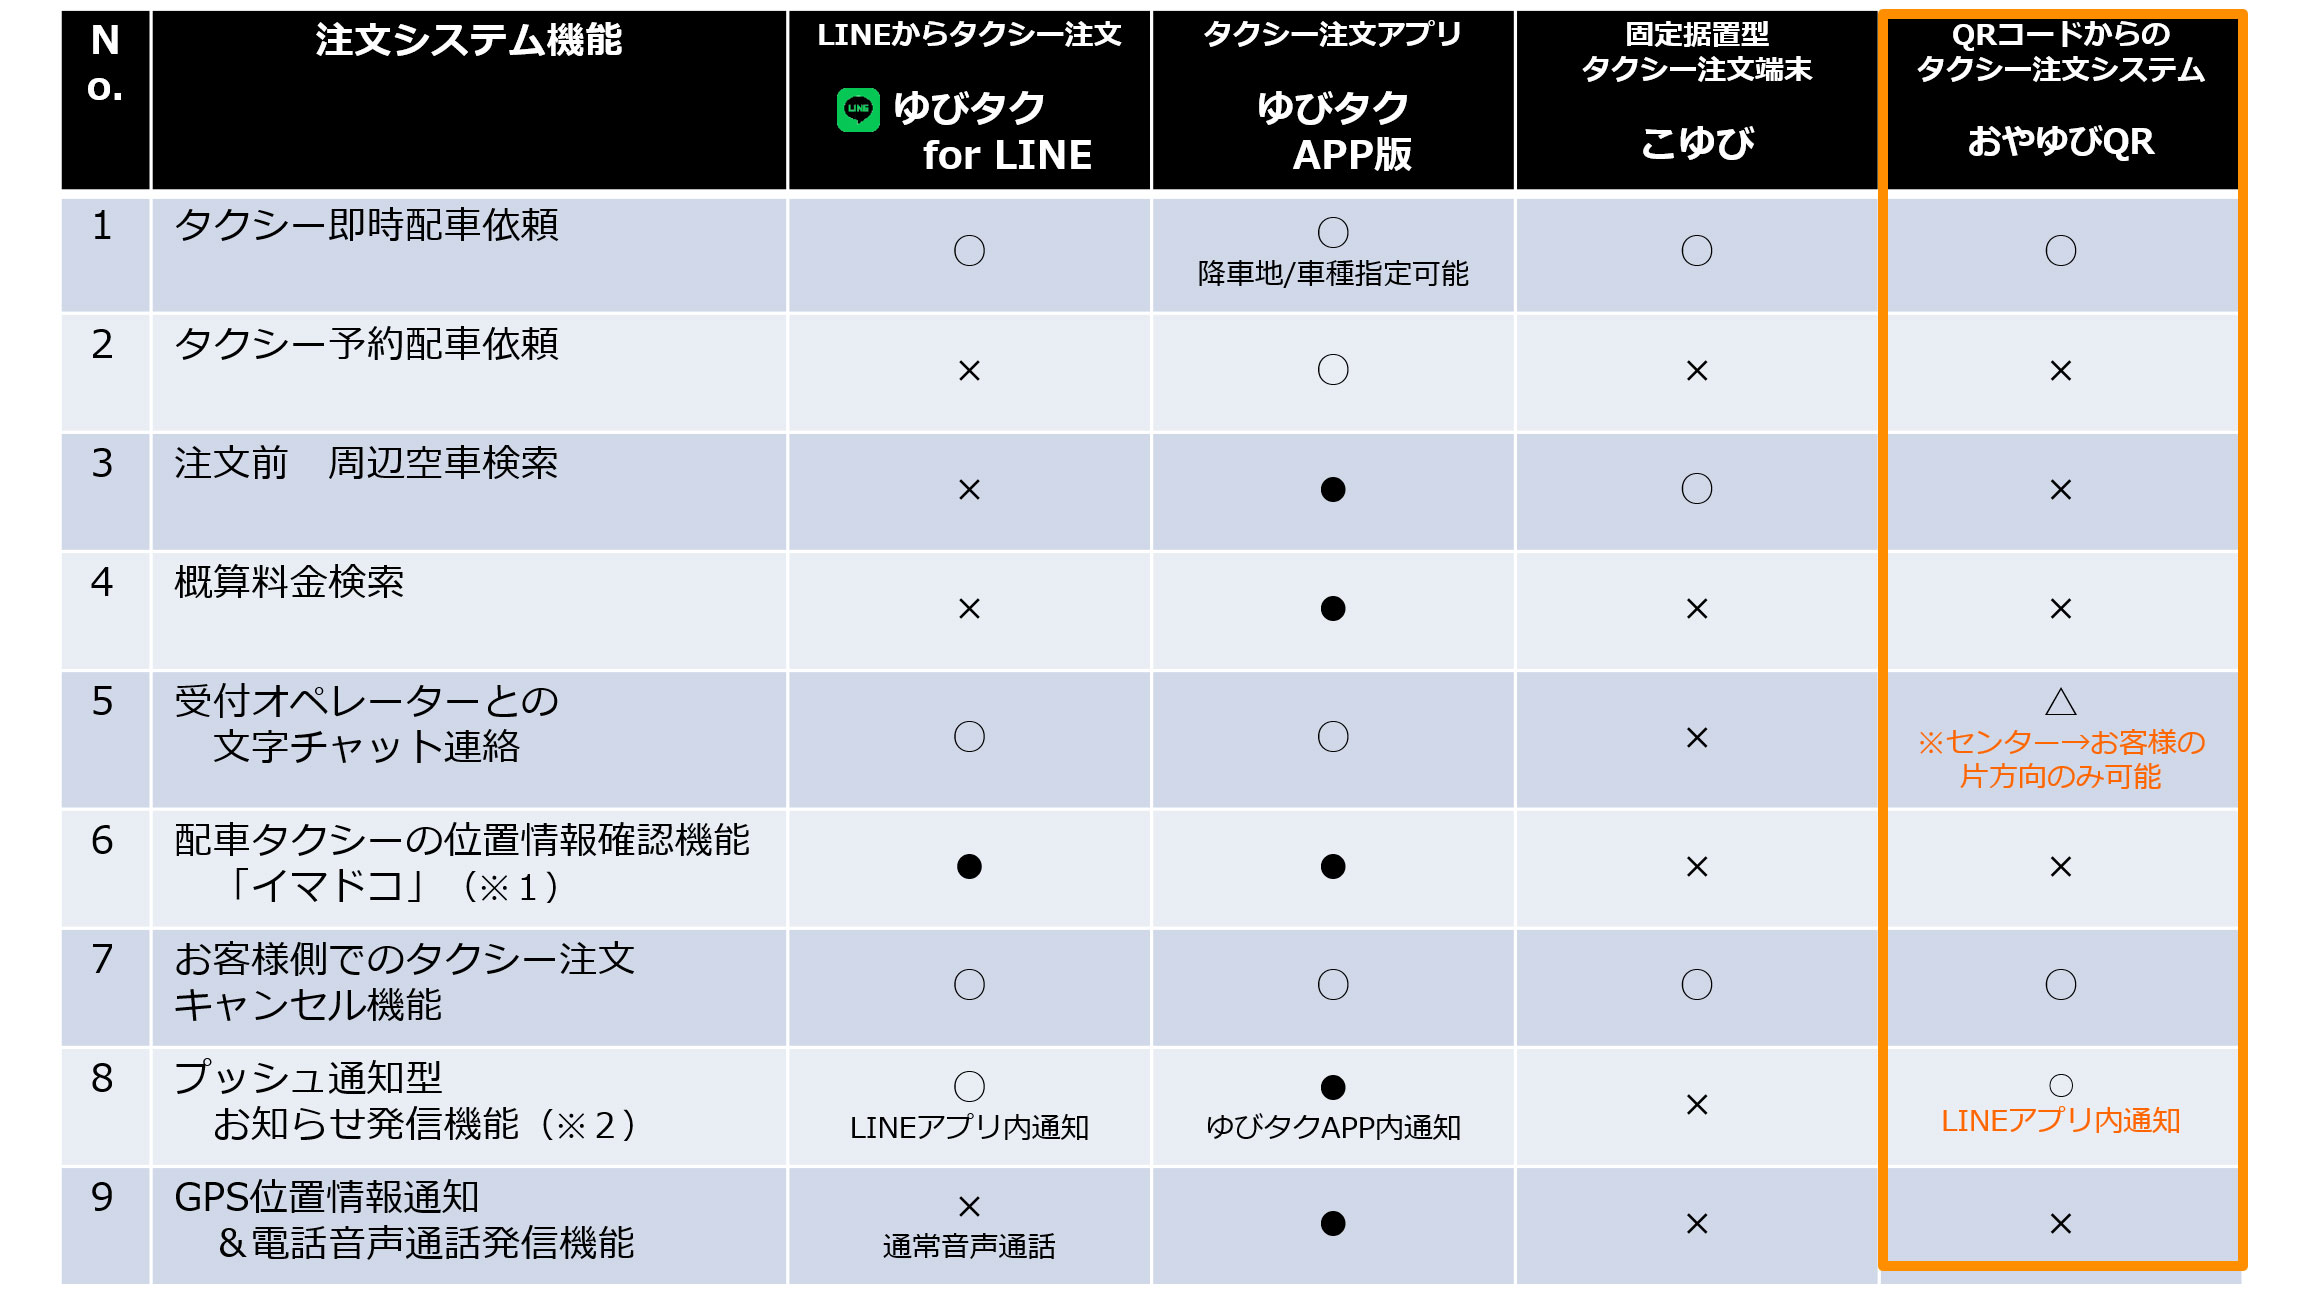Select the こゆび column header

point(1696,100)
